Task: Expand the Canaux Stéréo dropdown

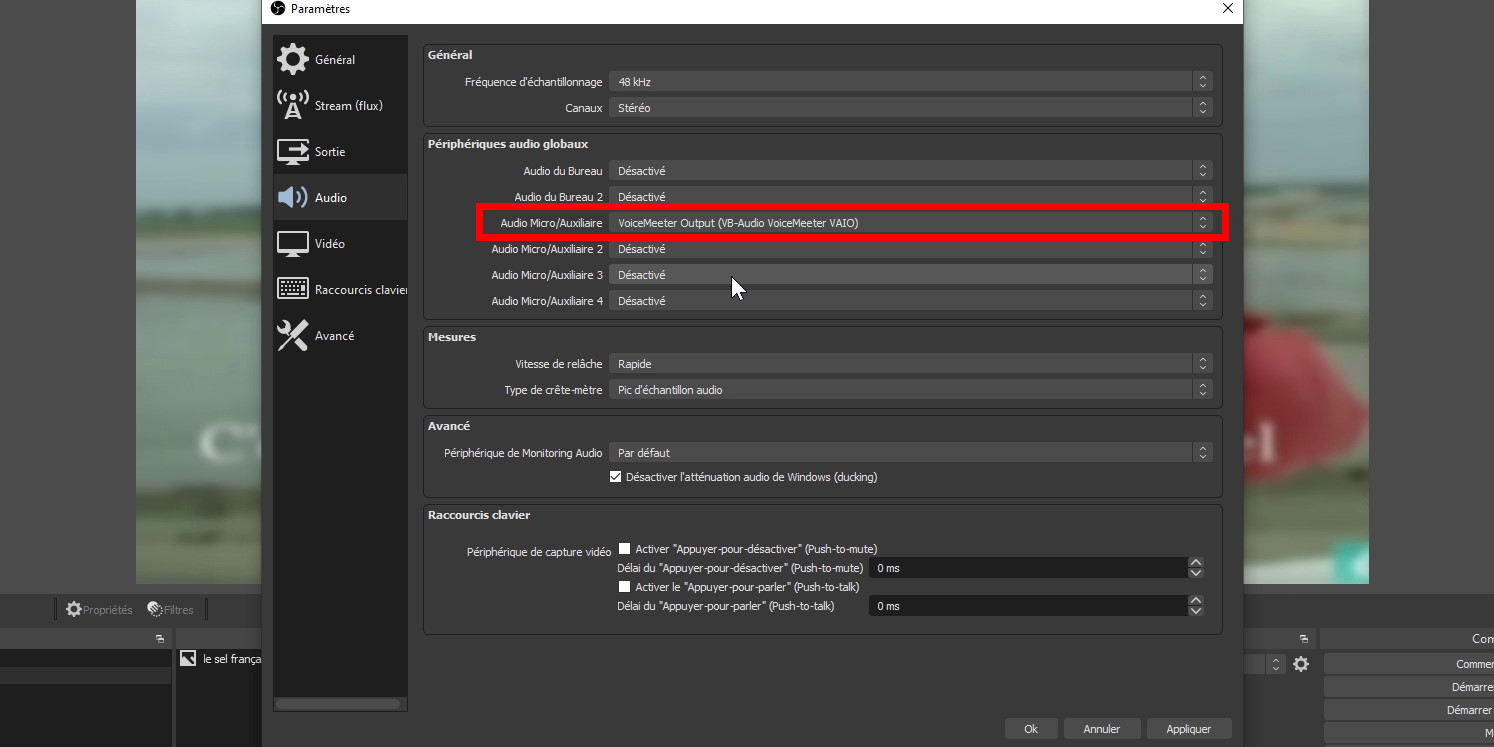Action: pyautogui.click(x=910, y=108)
